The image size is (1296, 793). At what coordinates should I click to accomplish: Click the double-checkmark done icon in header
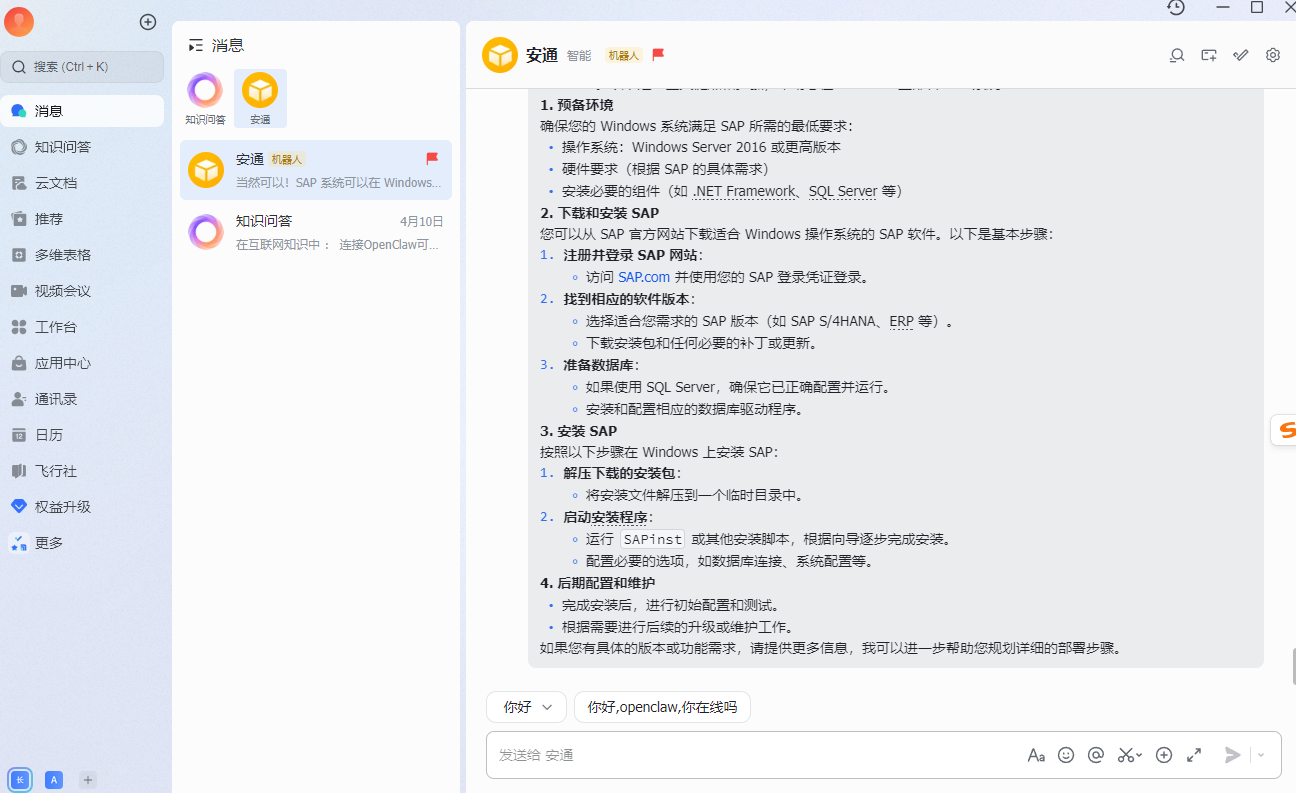click(x=1241, y=55)
